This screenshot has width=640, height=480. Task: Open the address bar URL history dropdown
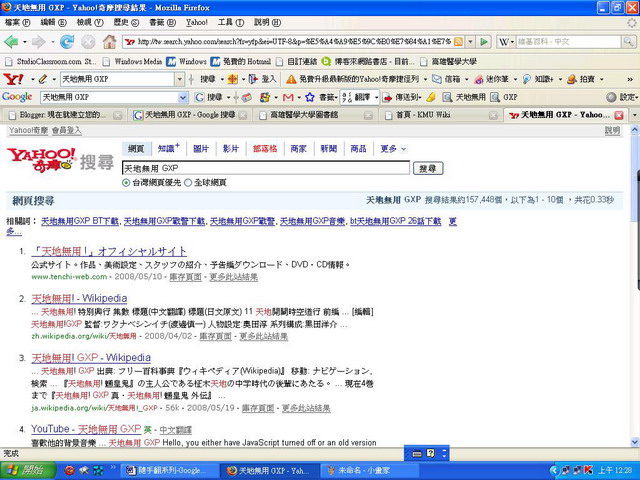click(x=471, y=42)
